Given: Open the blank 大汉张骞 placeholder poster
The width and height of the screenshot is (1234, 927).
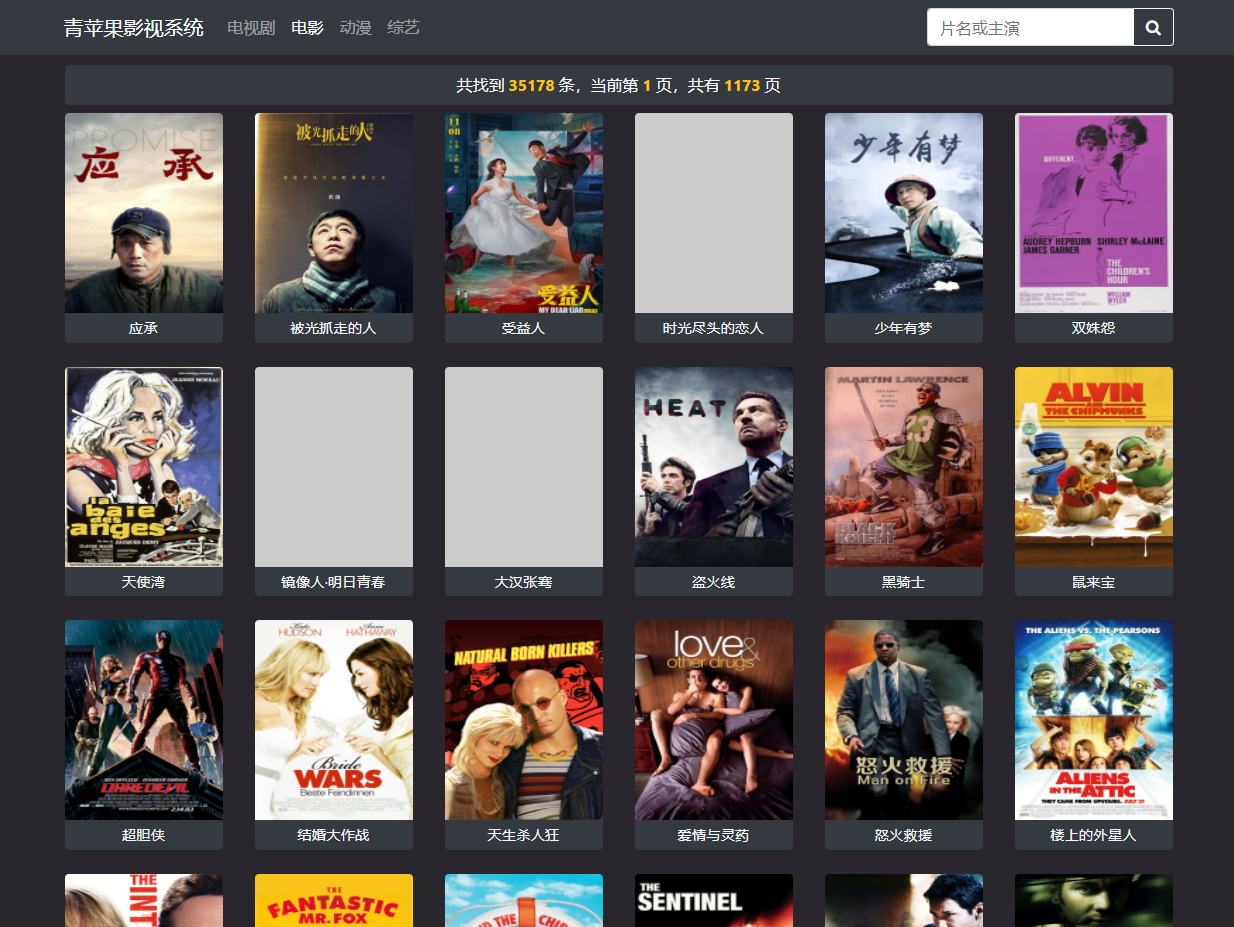Looking at the screenshot, I should 524,467.
